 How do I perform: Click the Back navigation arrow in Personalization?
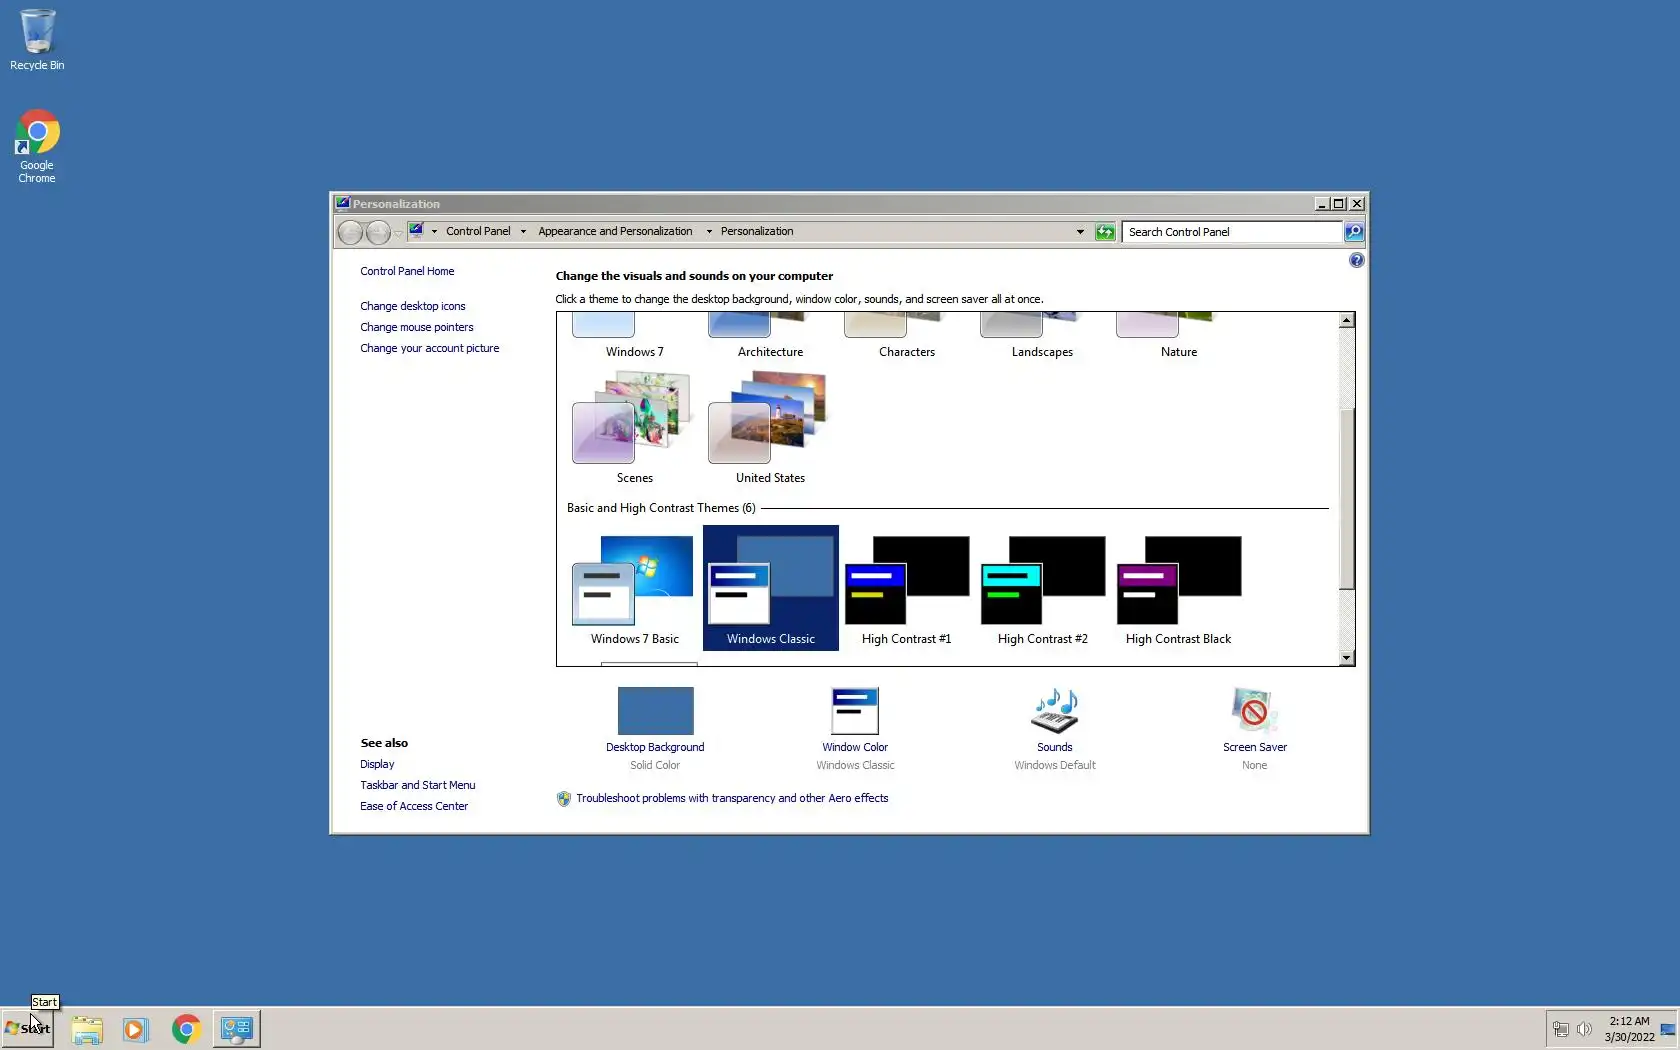click(350, 232)
